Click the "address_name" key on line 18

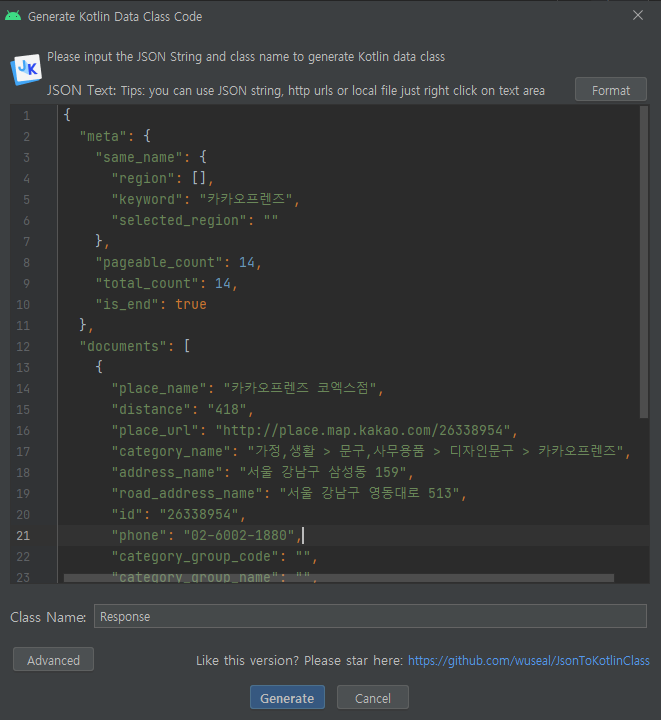tap(167, 472)
